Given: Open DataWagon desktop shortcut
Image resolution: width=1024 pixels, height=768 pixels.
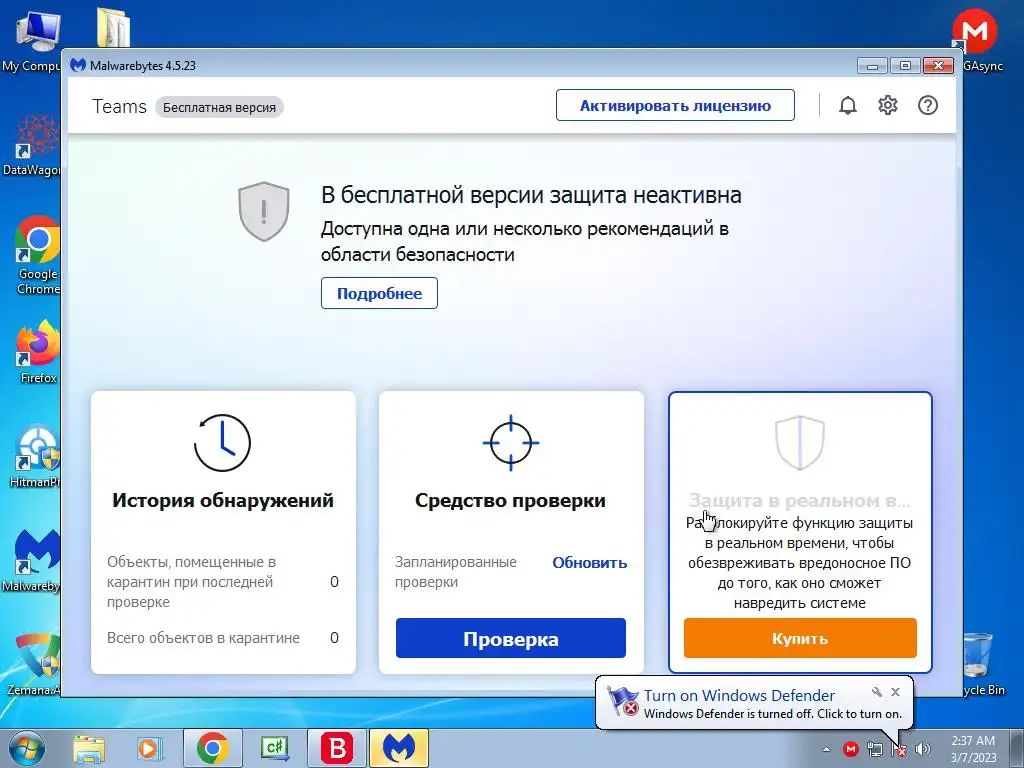Looking at the screenshot, I should [33, 145].
